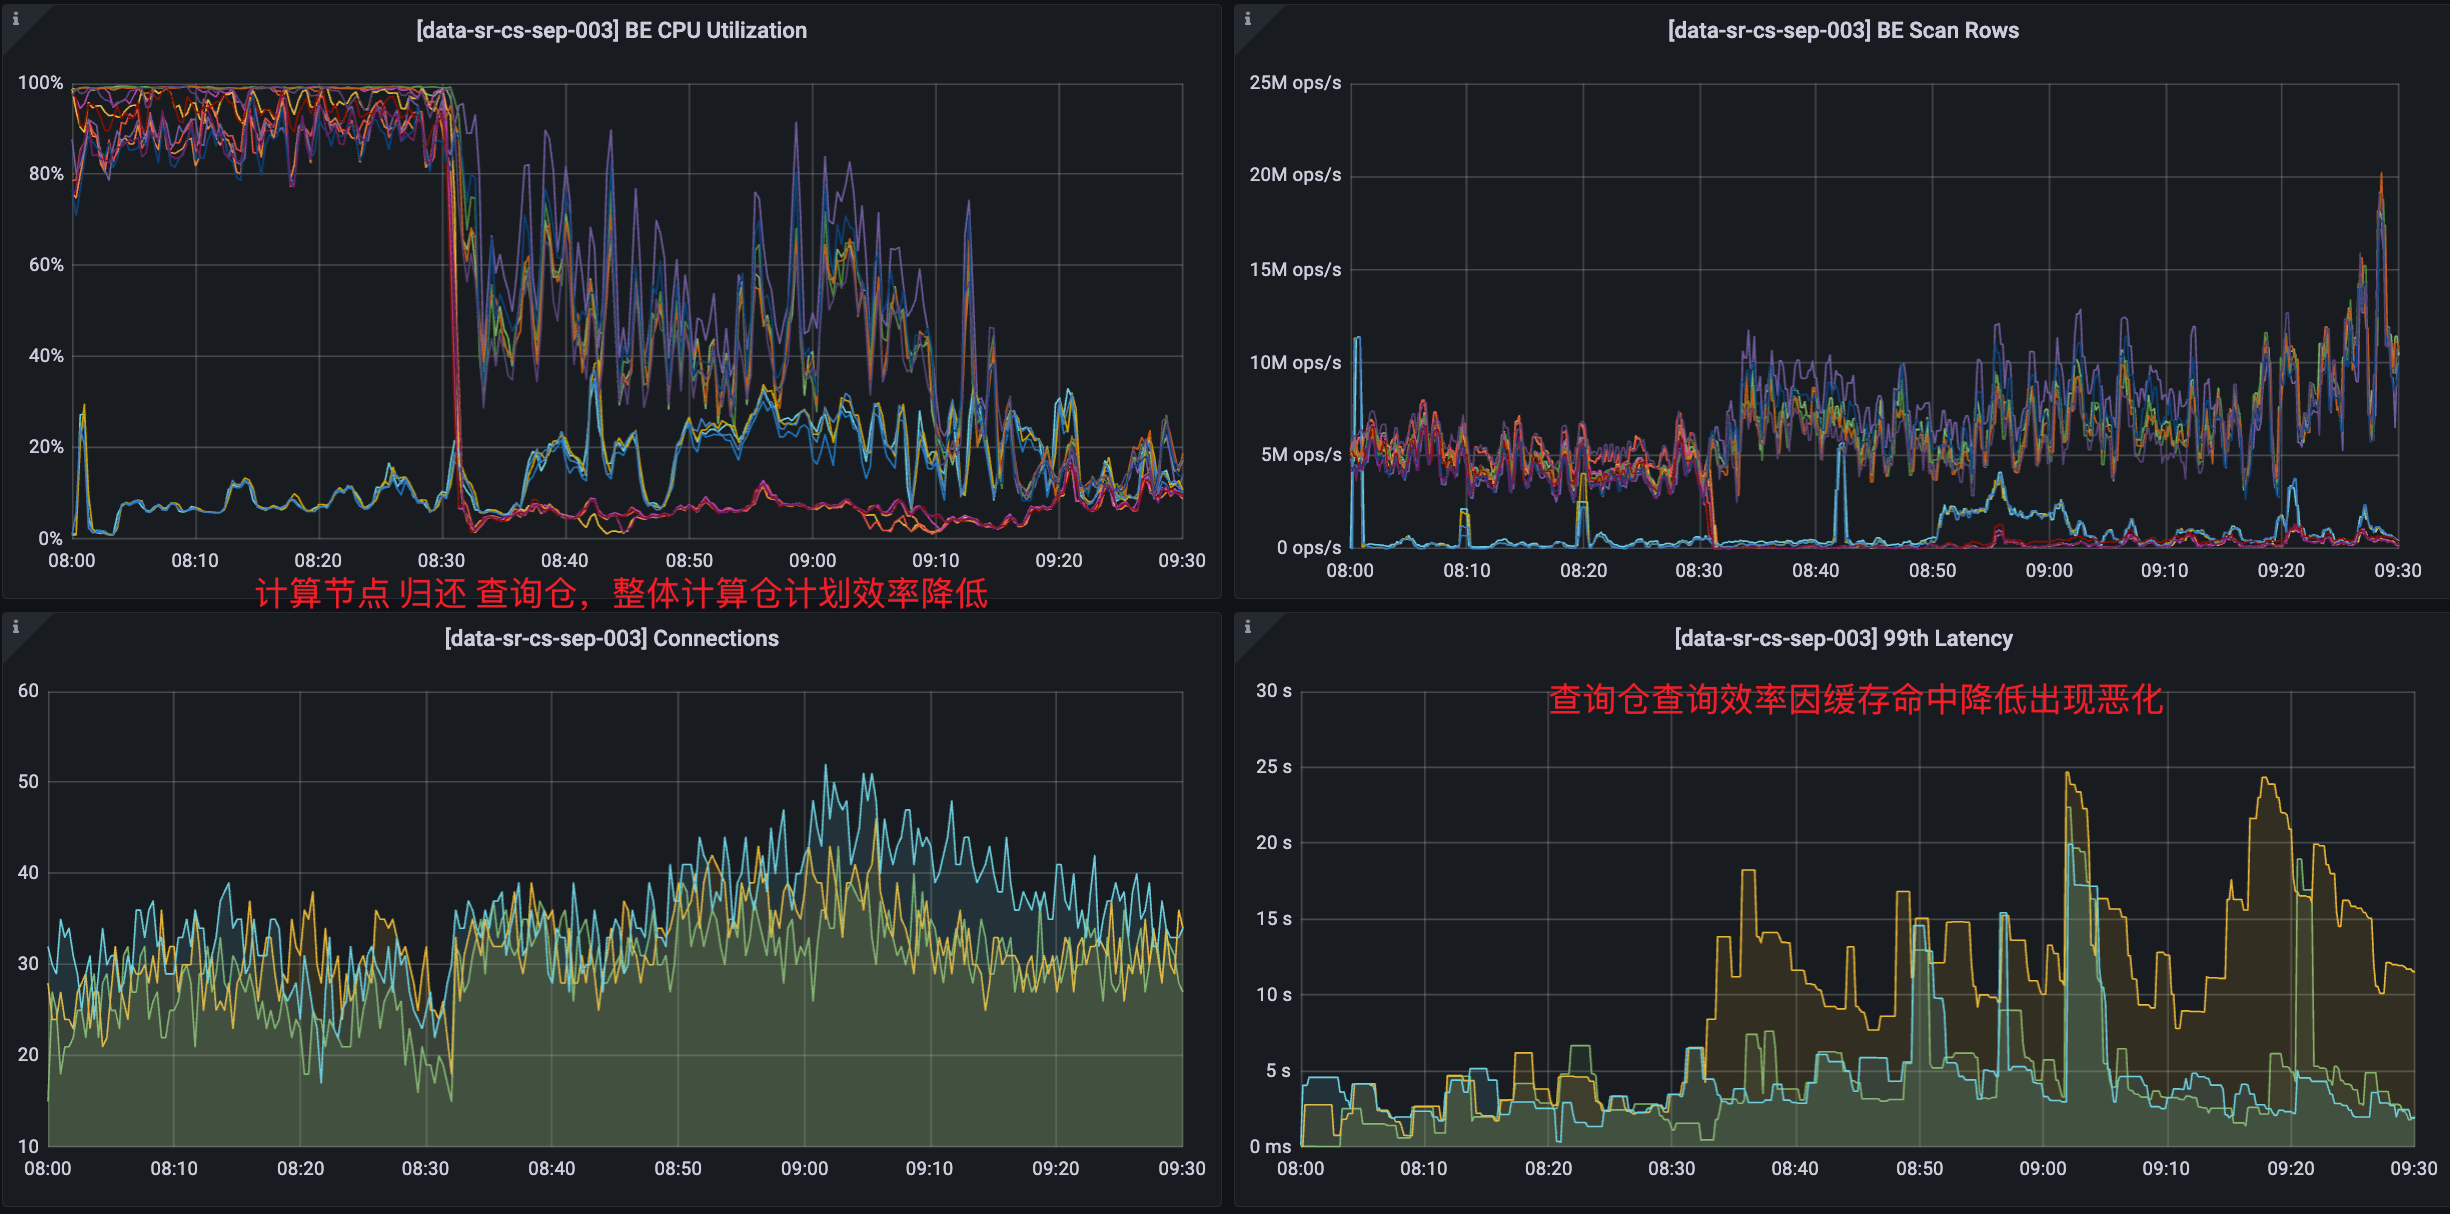Click the 25M ops/s label on Scan Rows axis

point(1295,82)
